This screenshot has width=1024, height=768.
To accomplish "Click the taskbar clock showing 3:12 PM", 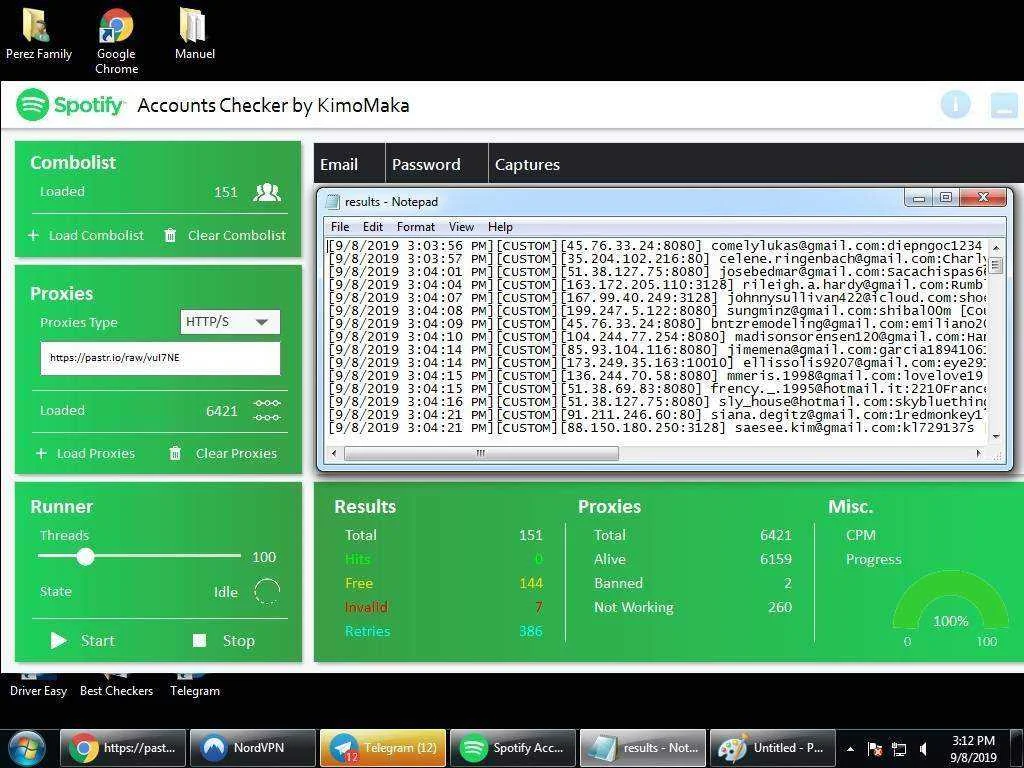I will (x=973, y=749).
